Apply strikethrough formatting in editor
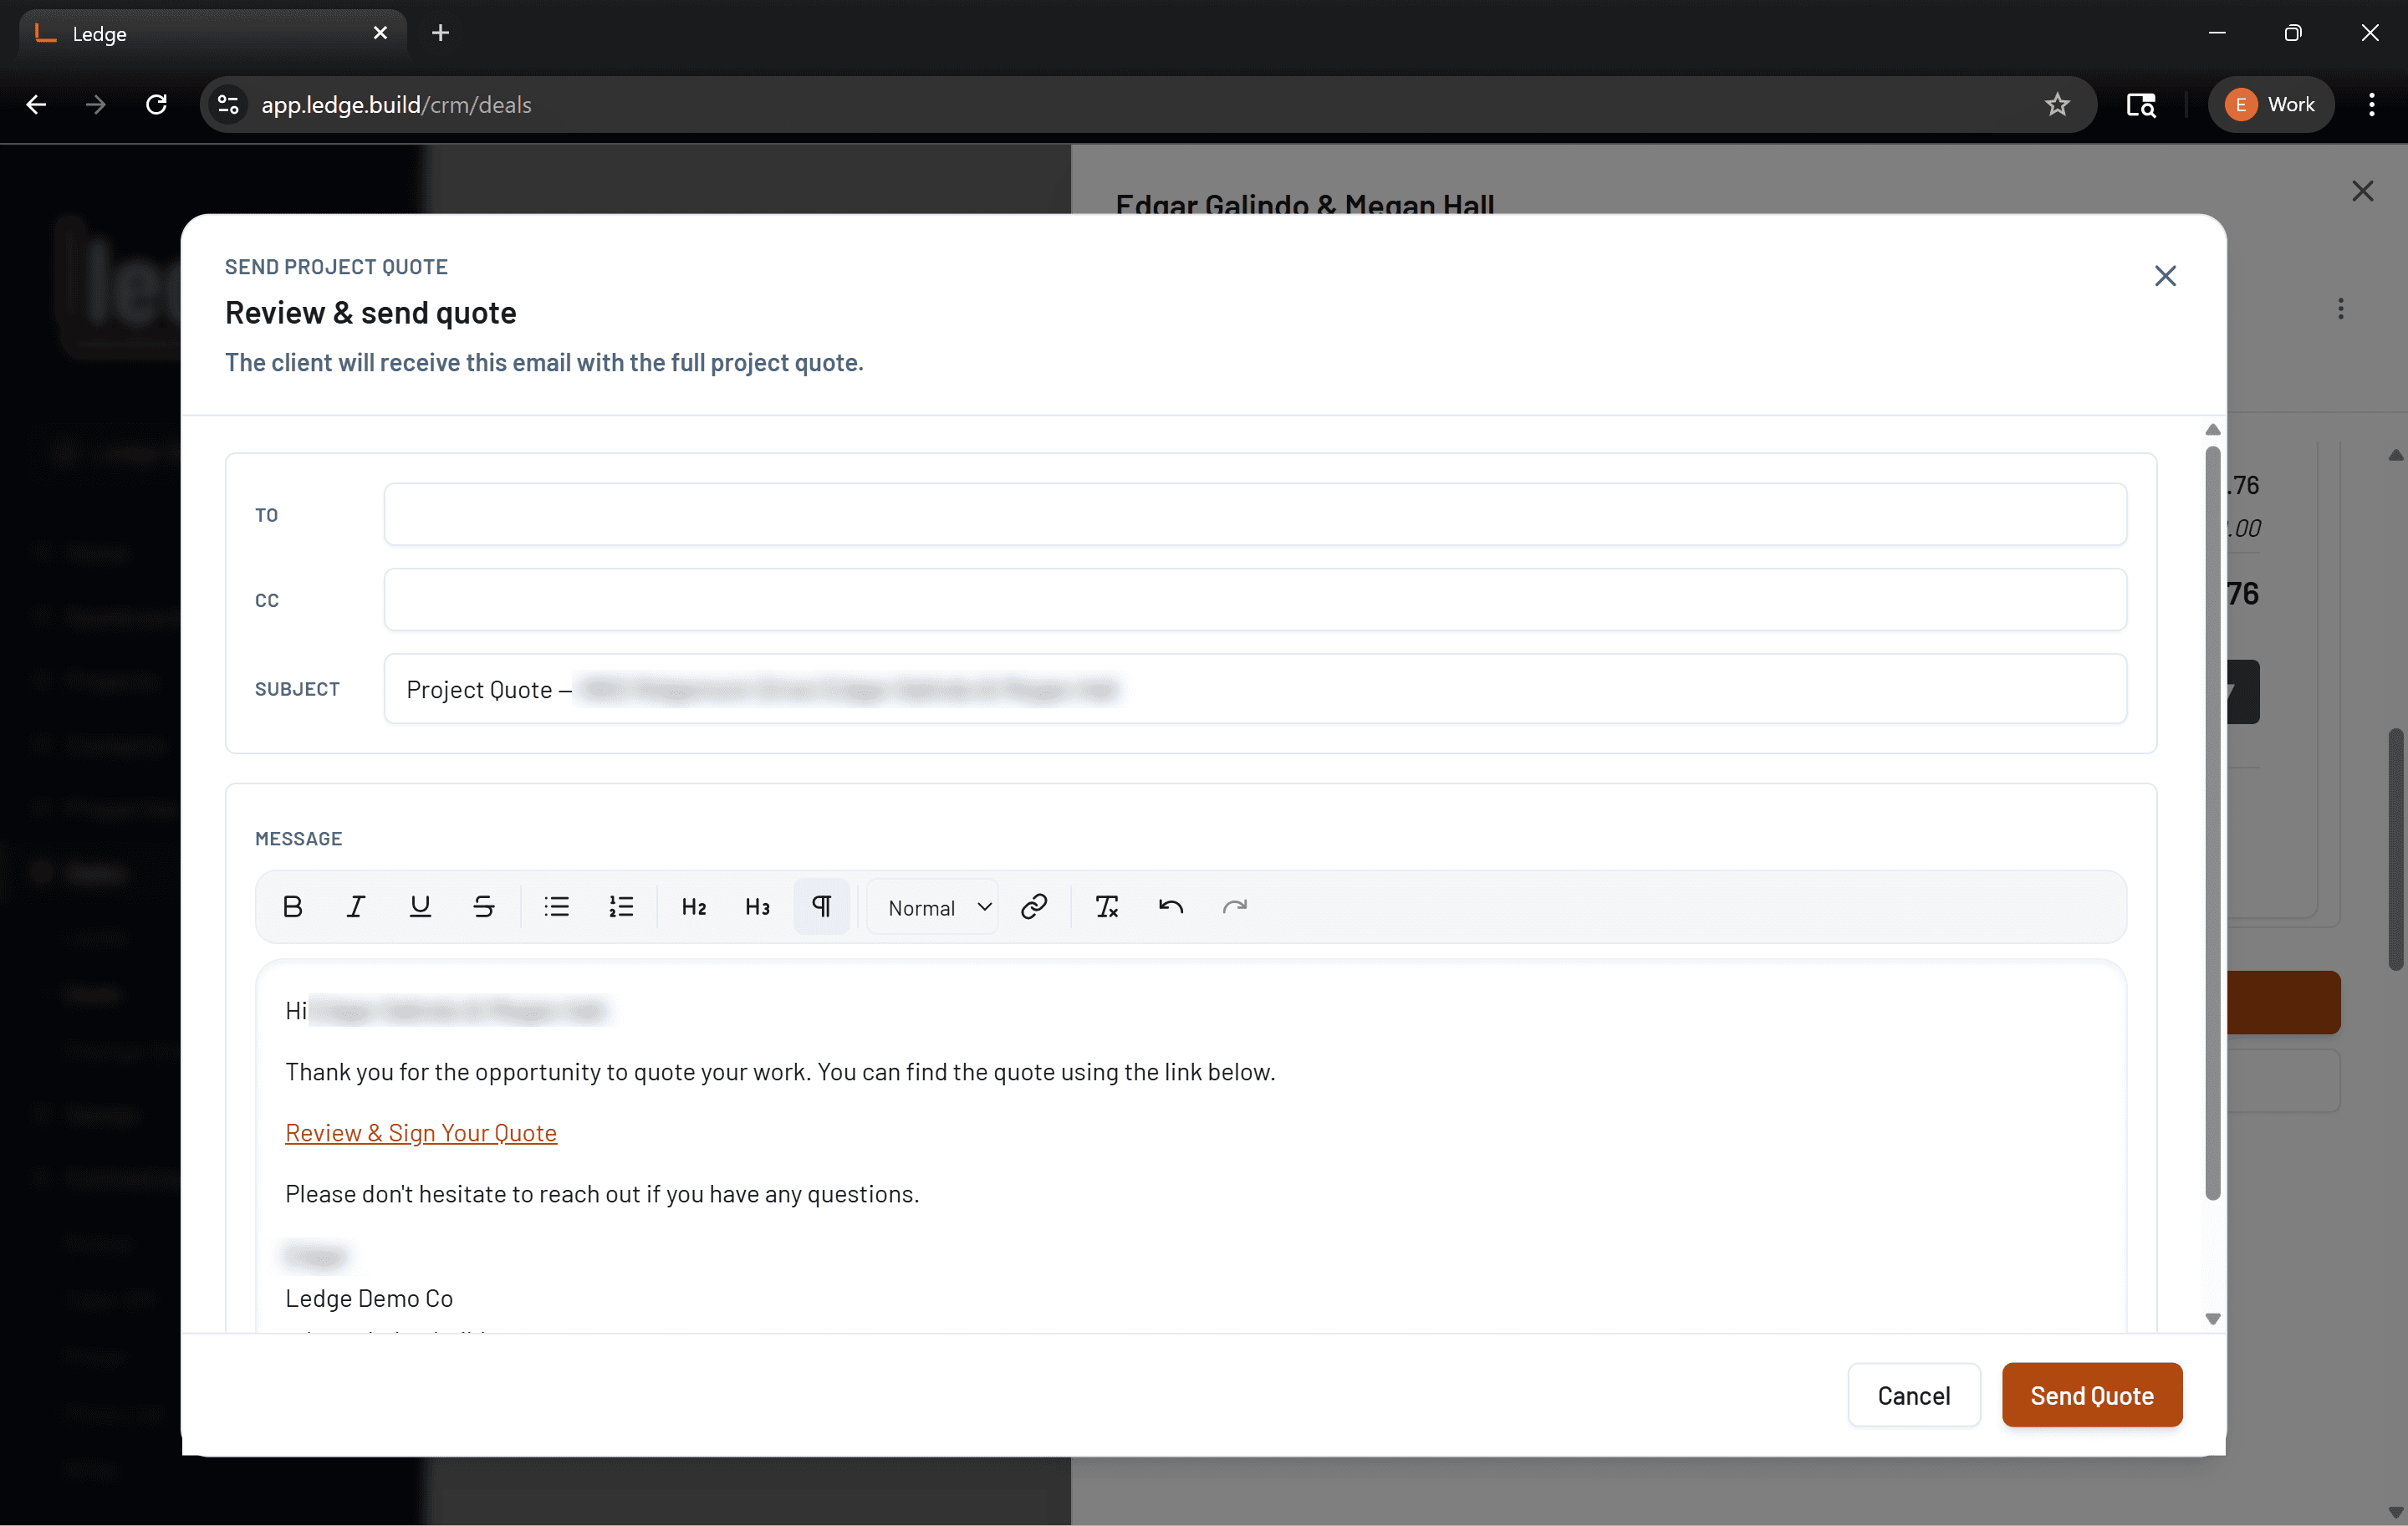The height and width of the screenshot is (1526, 2408). (x=484, y=907)
